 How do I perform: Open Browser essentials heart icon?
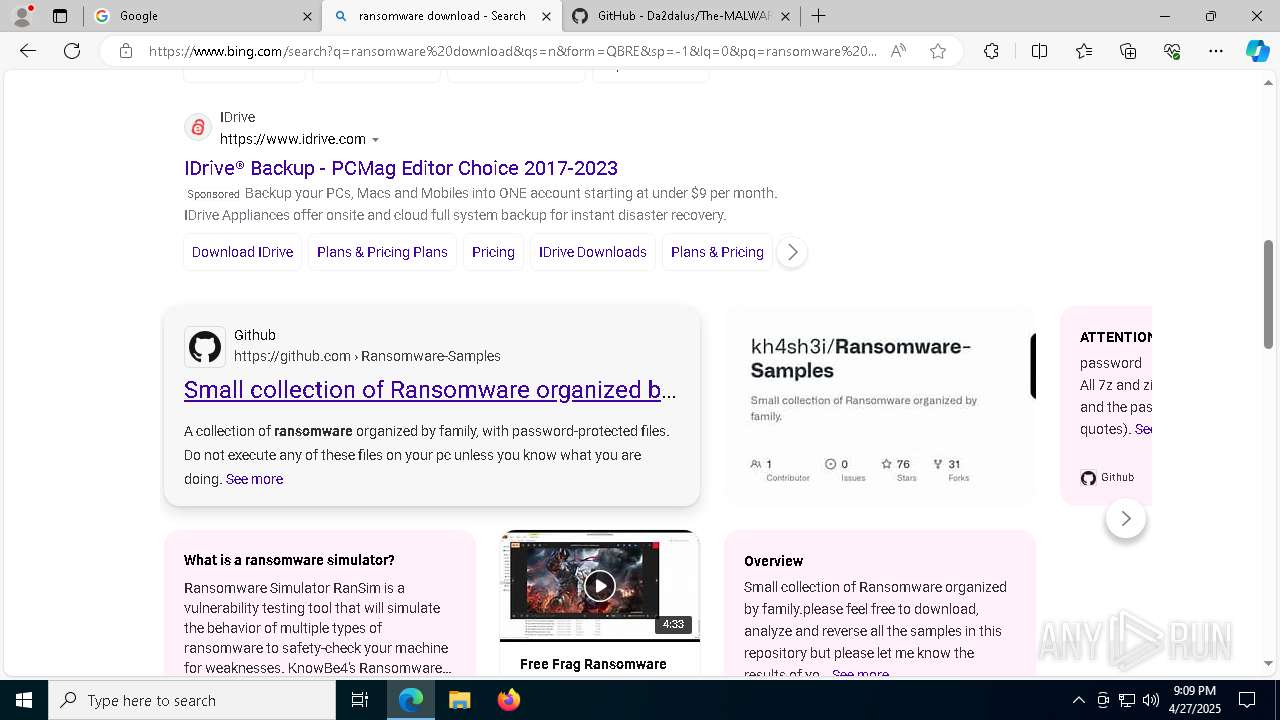coord(1172,51)
